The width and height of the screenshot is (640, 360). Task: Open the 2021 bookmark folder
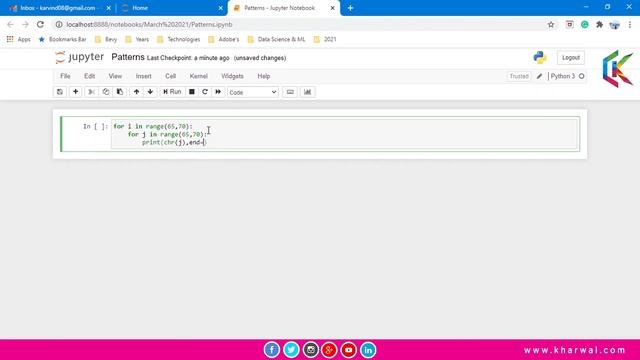coord(325,39)
